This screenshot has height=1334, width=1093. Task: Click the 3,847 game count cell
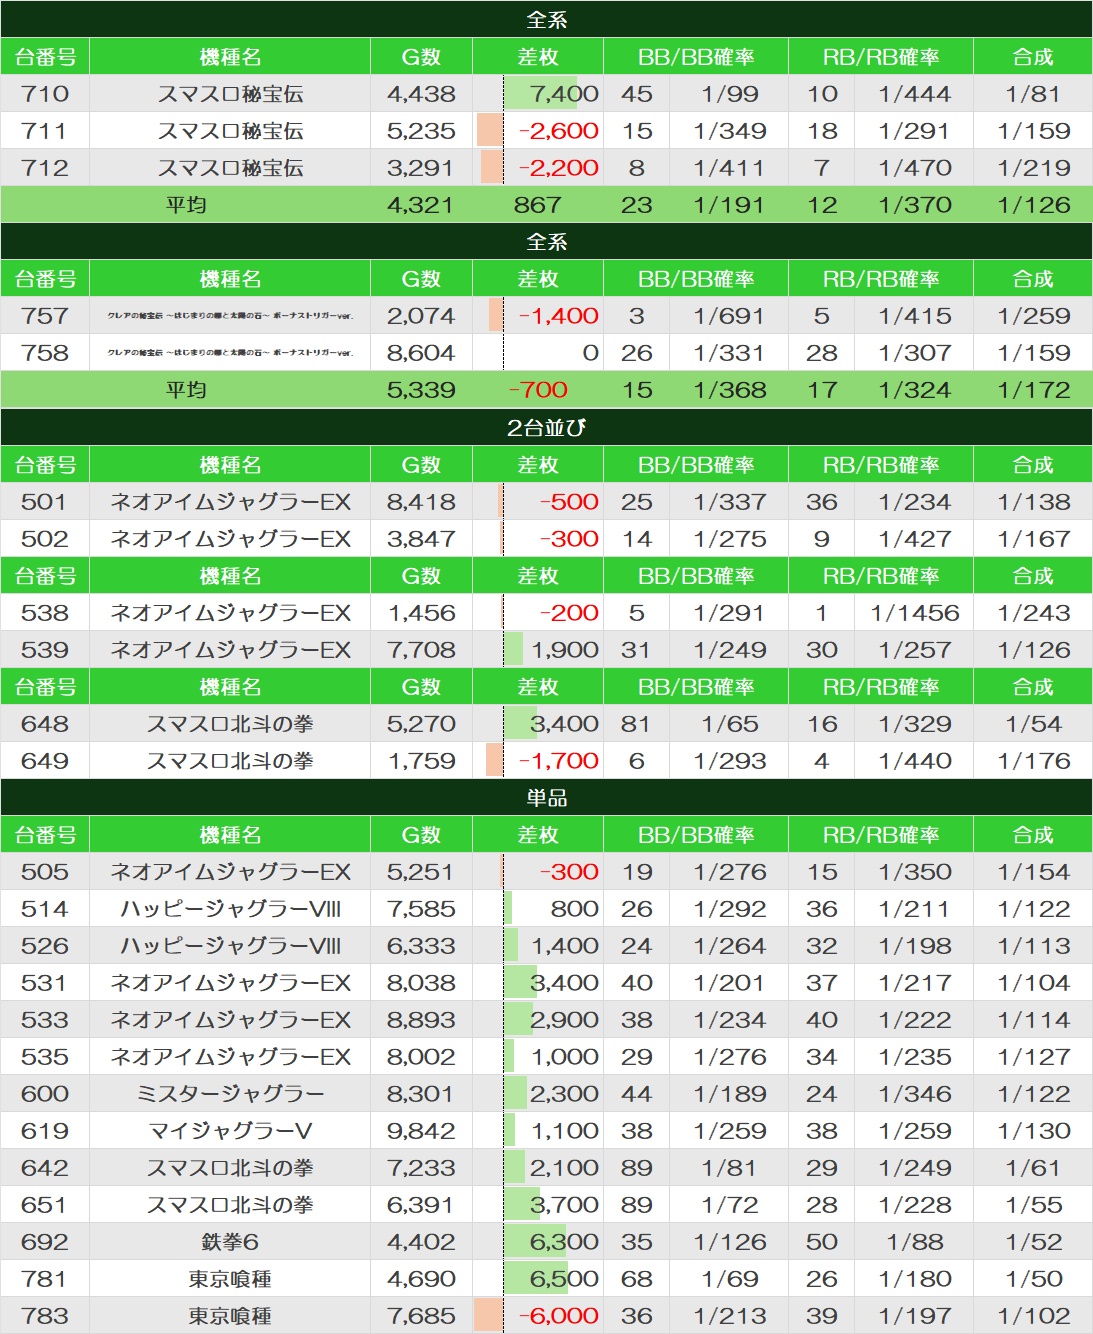pyautogui.click(x=421, y=538)
